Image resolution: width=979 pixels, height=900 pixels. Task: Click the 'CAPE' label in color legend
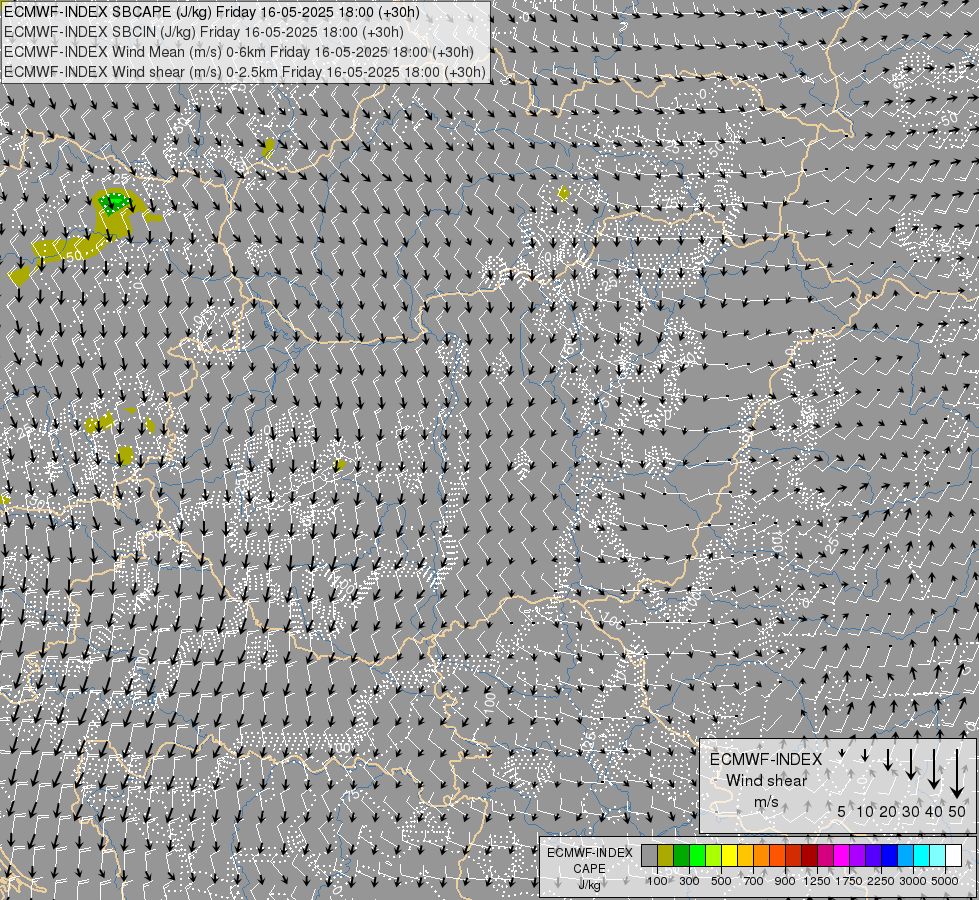coord(589,869)
